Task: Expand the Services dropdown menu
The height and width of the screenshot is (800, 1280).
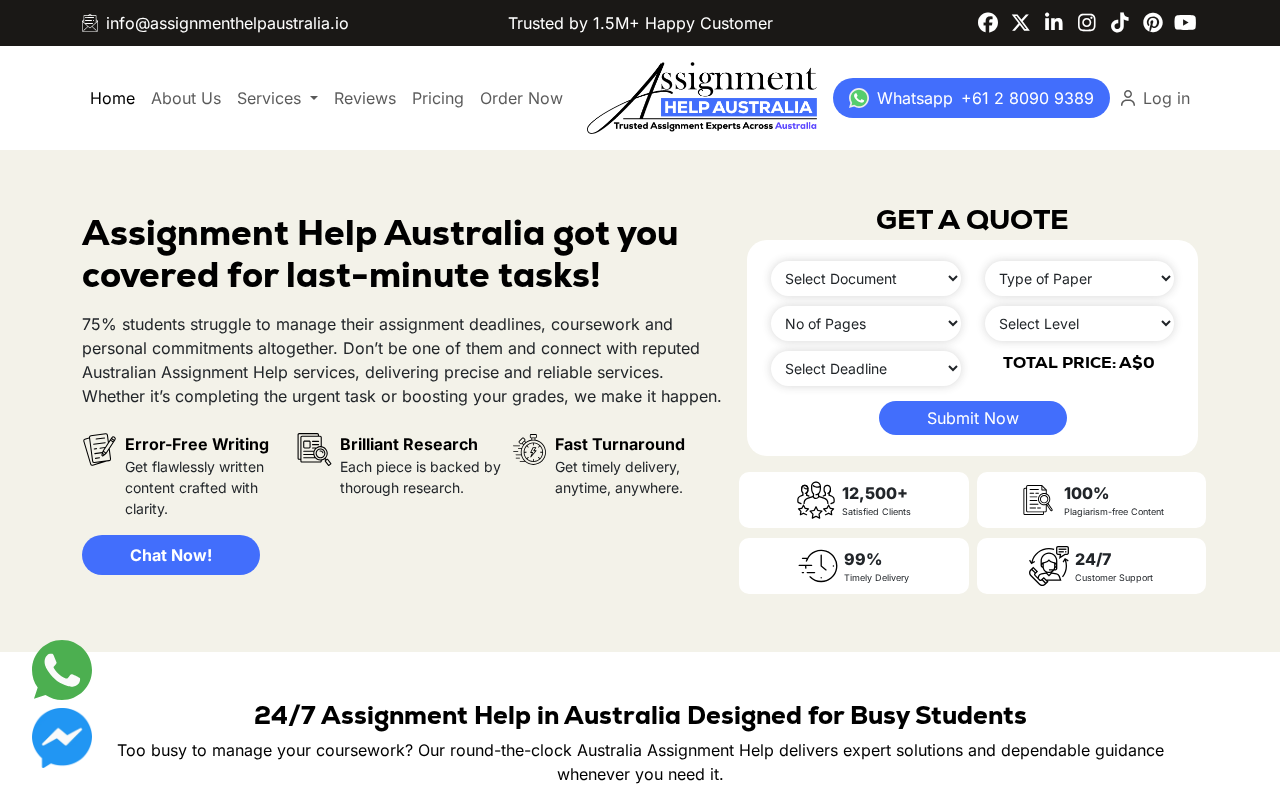Action: coord(277,98)
